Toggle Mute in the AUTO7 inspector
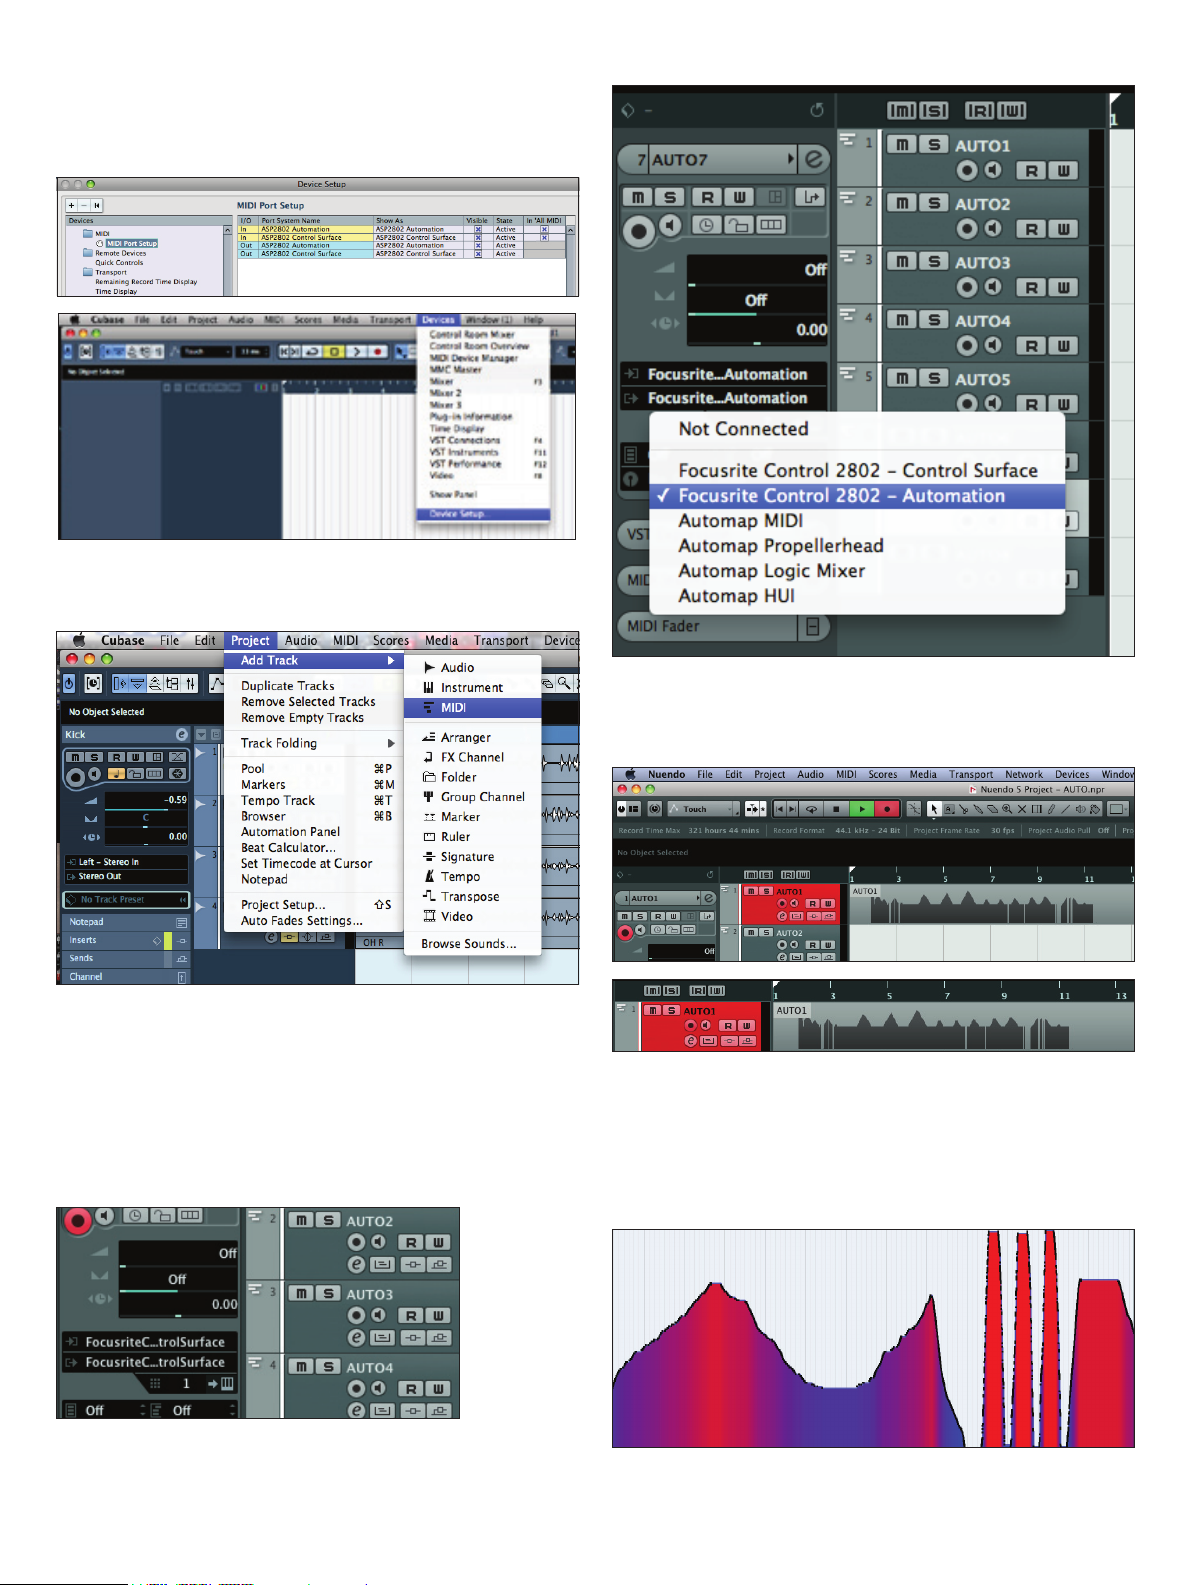Viewport: 1192px width, 1585px height. [x=637, y=197]
